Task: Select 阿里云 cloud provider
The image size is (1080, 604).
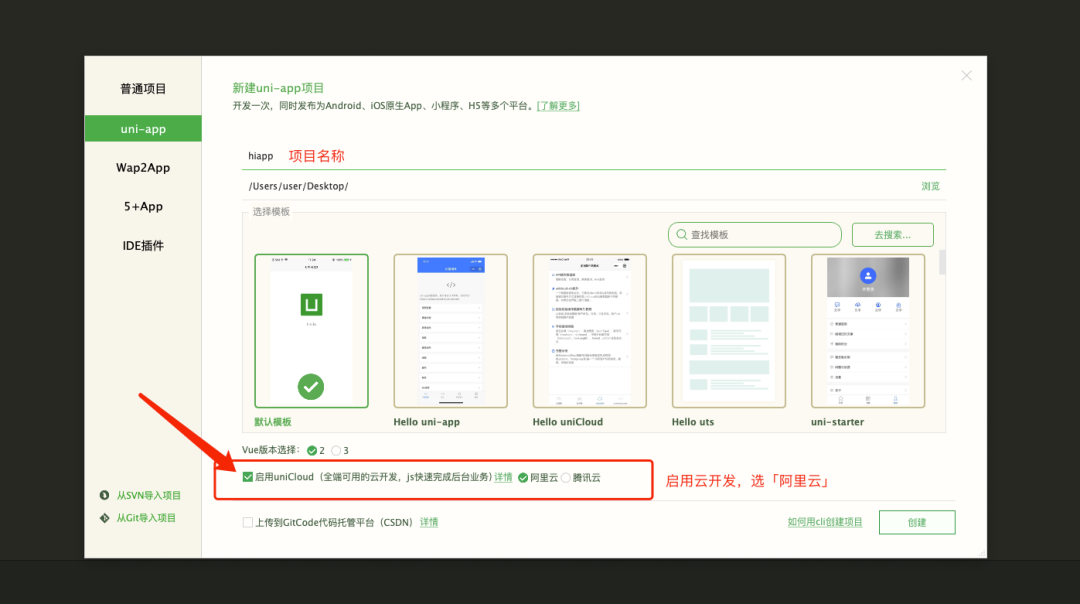Action: 523,478
